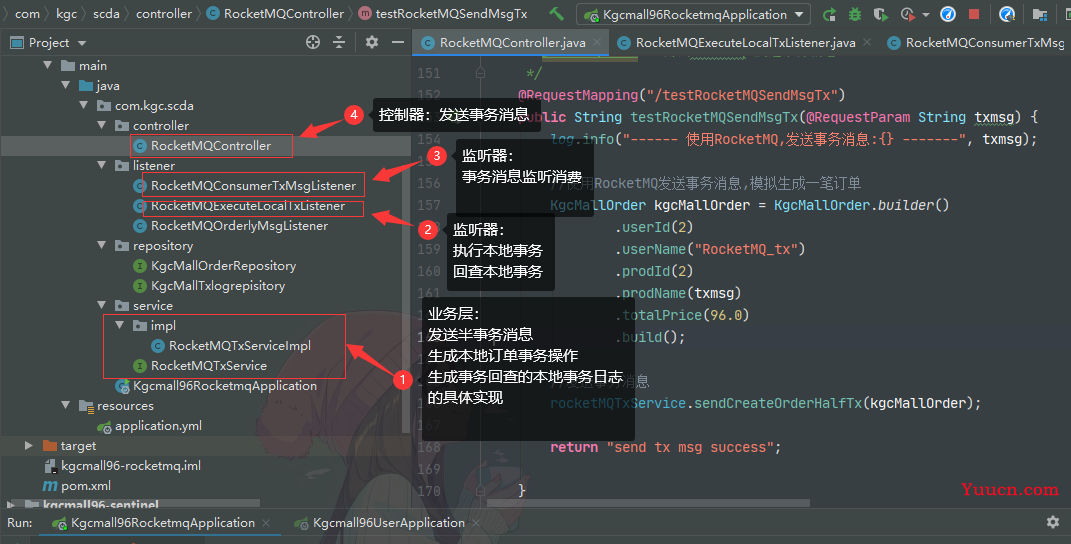Select KgcMallTxlogrepisitory interface in tree
The width and height of the screenshot is (1071, 544).
217,286
